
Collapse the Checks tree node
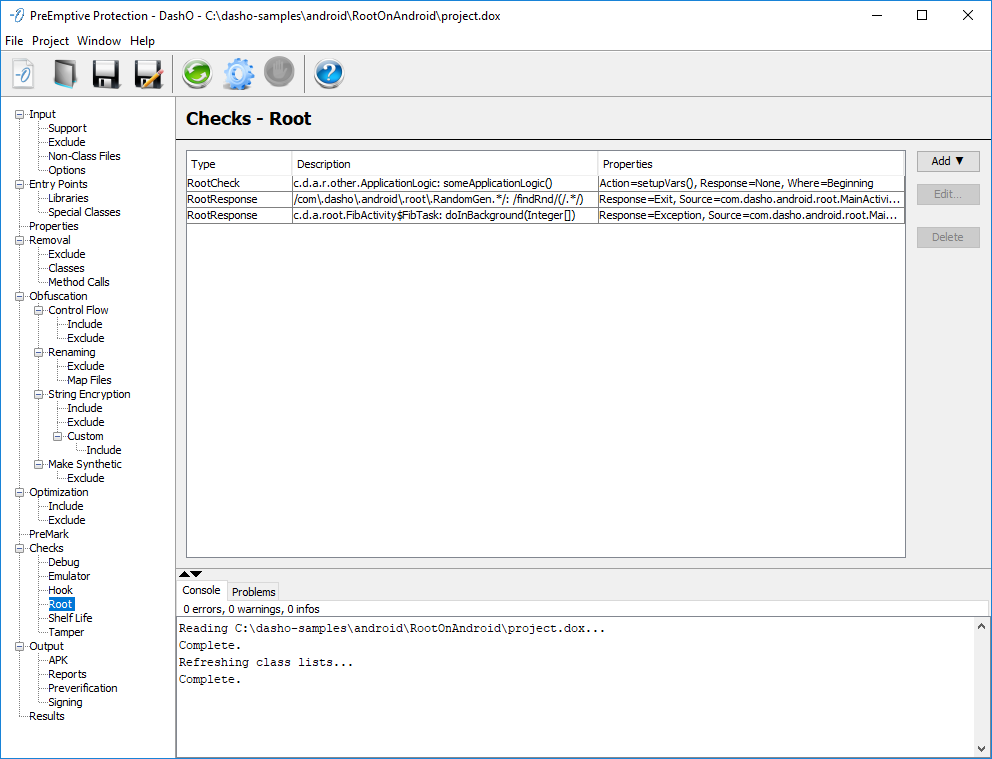(19, 548)
